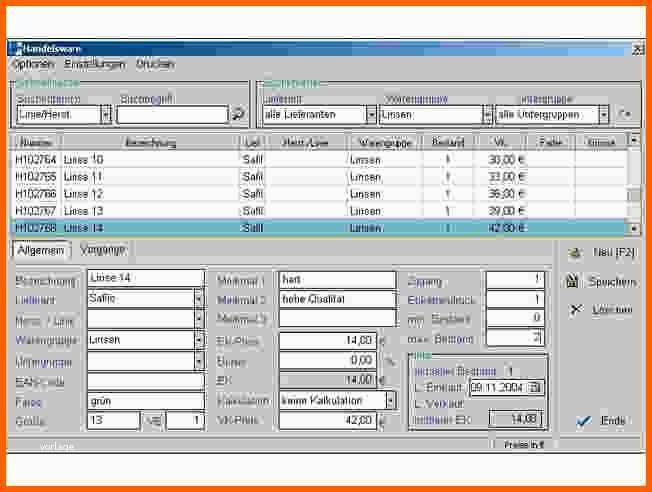Click the Handelsware window title icon

pyautogui.click(x=17, y=49)
